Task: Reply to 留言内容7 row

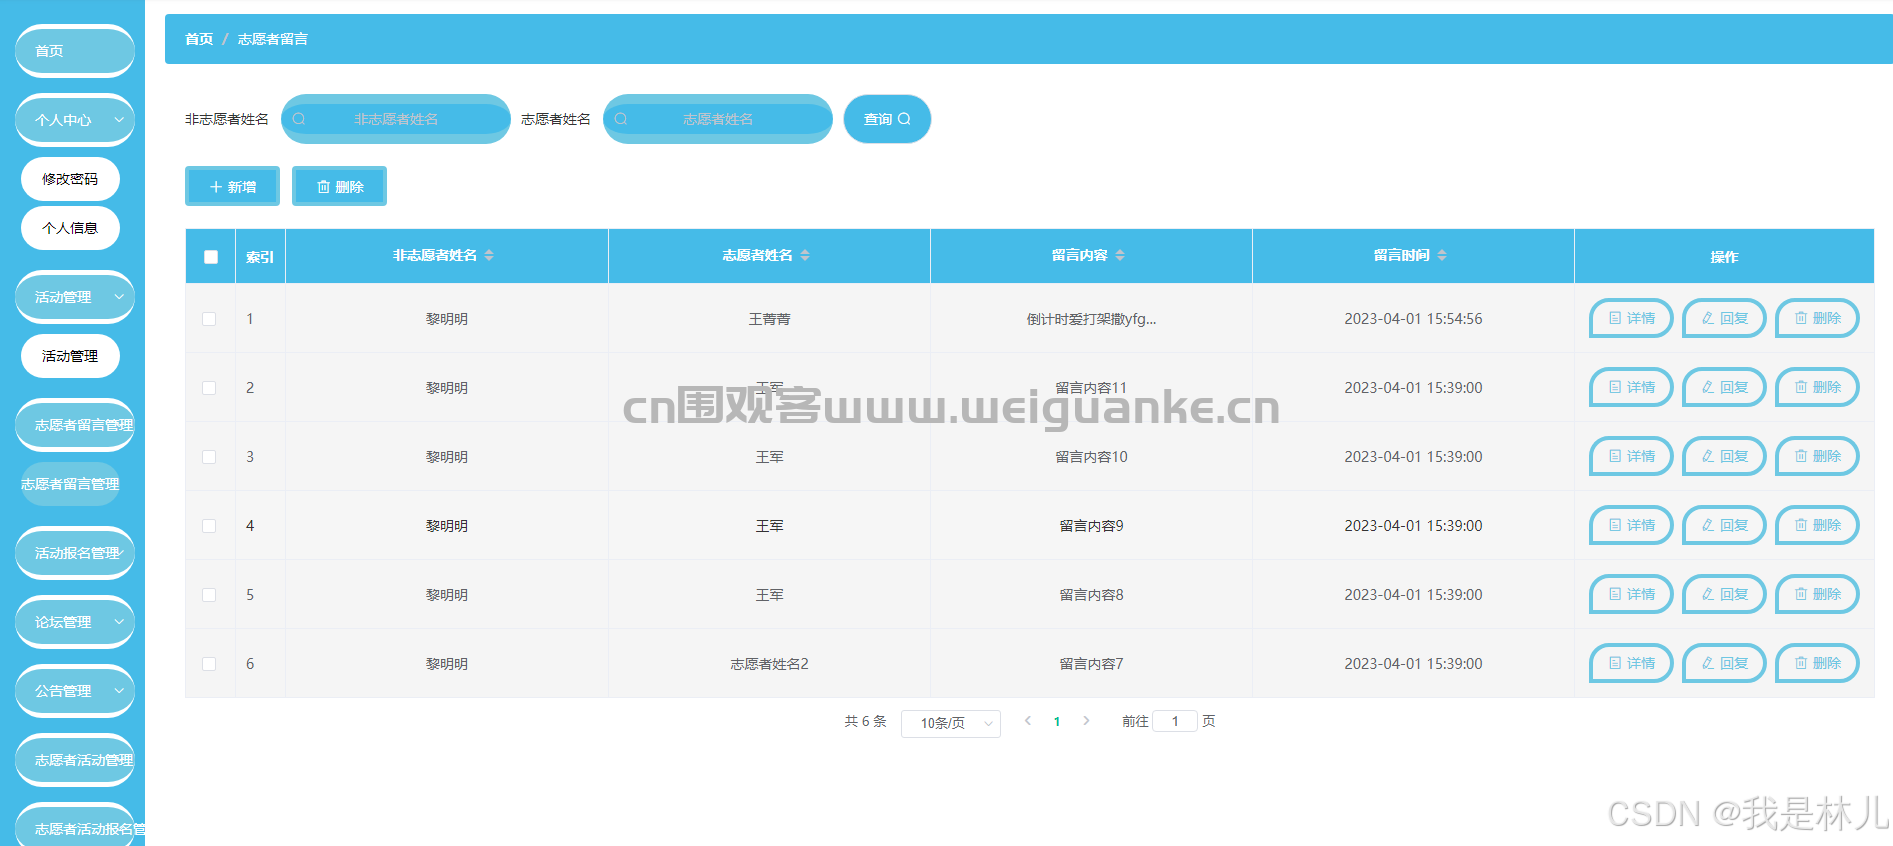Action: (1724, 663)
